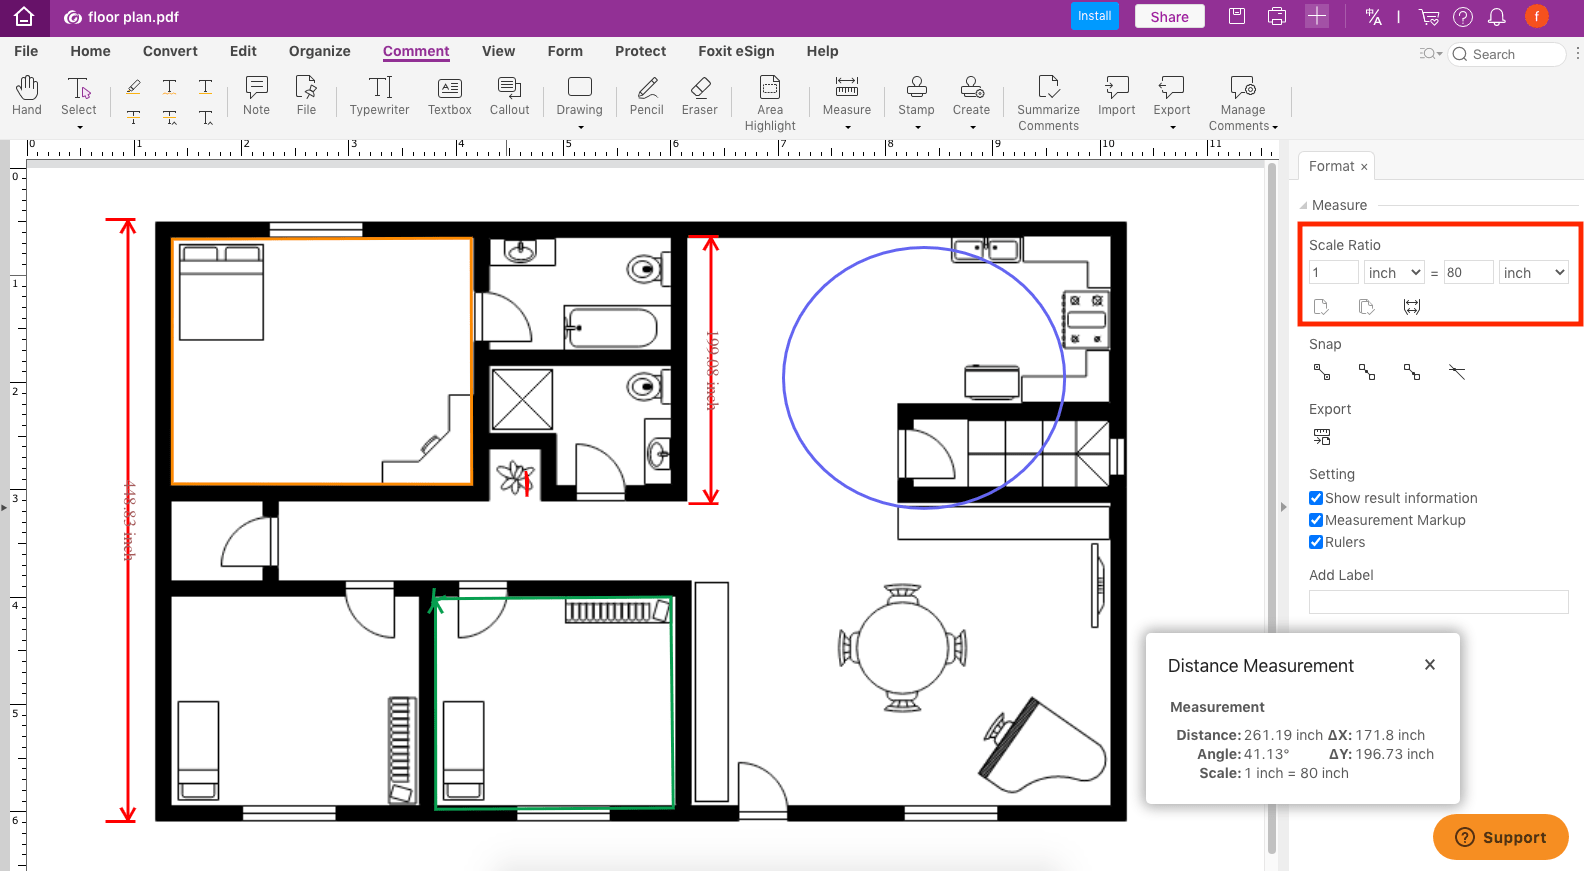
Task: Open the first scale unit dropdown
Action: (x=1394, y=272)
